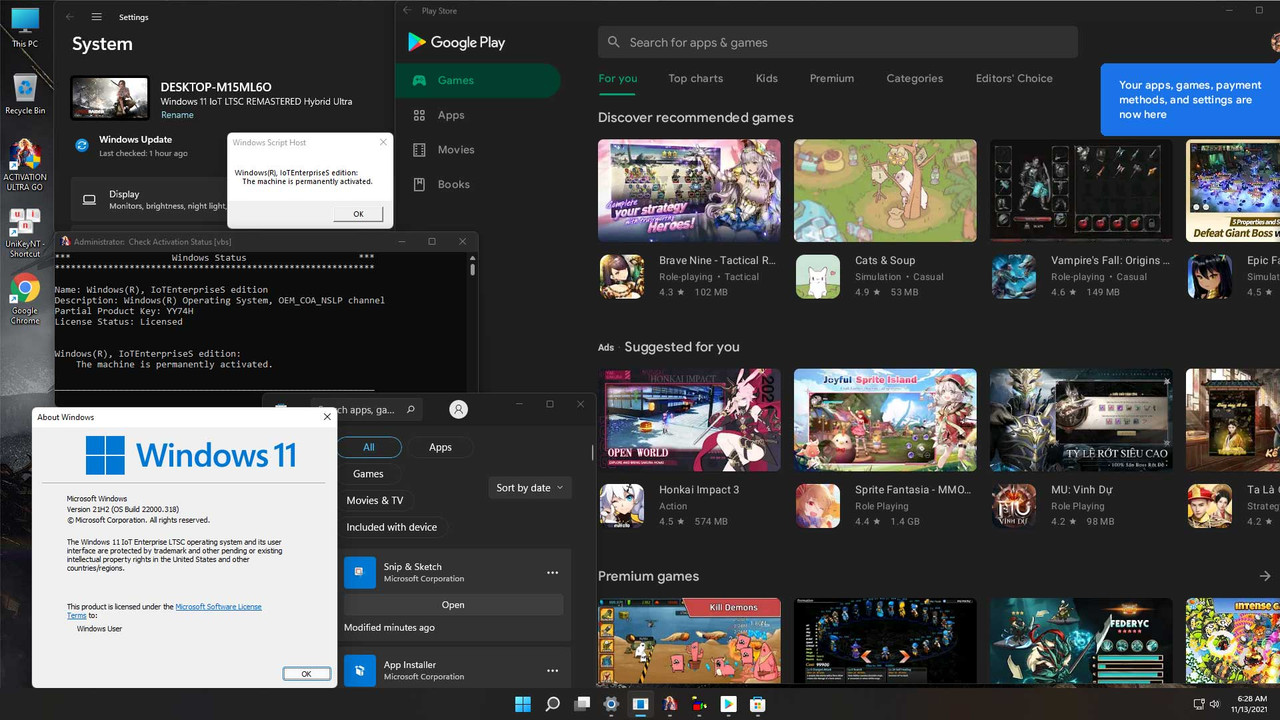
Task: Switch to the "Editors' Choice" tab
Action: 1013,78
